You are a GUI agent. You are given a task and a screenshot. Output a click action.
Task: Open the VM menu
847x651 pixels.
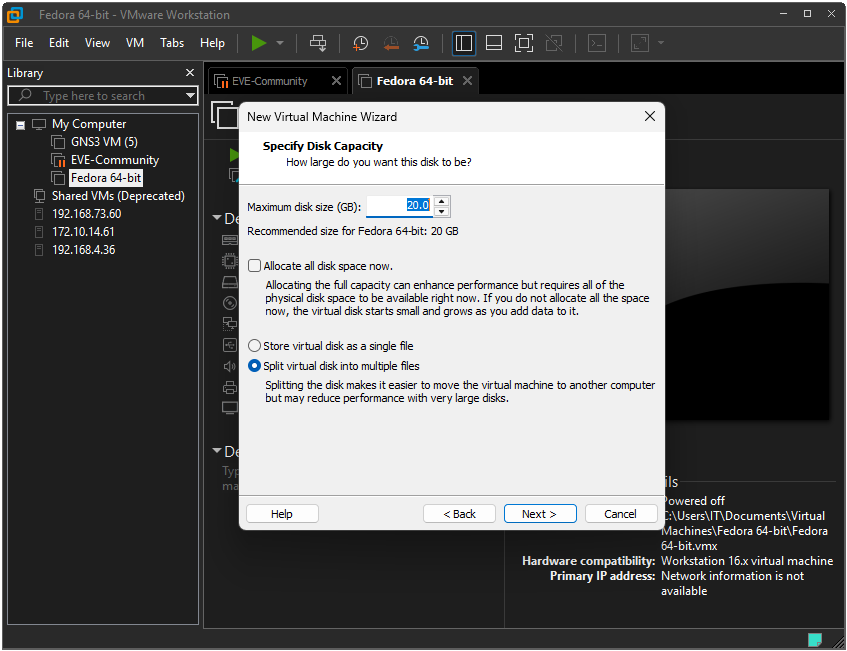[x=135, y=43]
